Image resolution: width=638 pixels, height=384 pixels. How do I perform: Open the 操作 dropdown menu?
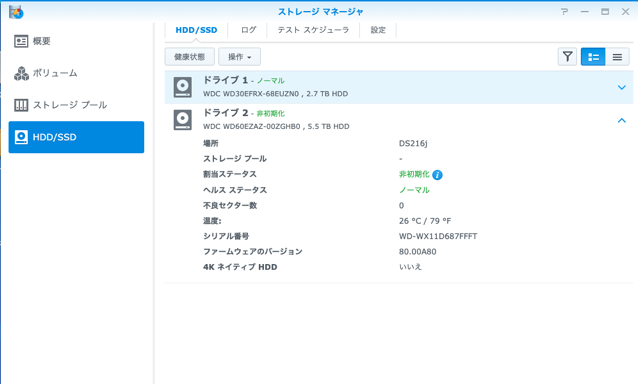tap(239, 57)
